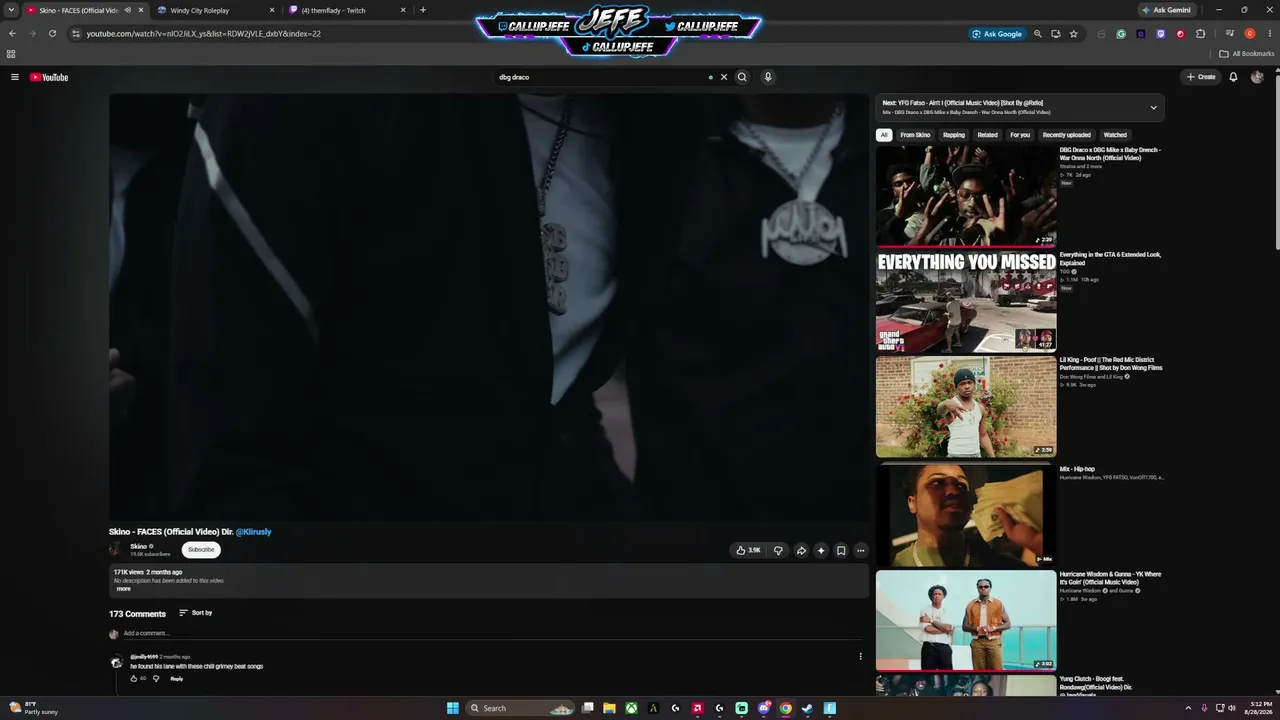Viewport: 1280px width, 720px height.
Task: Open DBG Draco War Onna North thumbnail
Action: pyautogui.click(x=966, y=196)
